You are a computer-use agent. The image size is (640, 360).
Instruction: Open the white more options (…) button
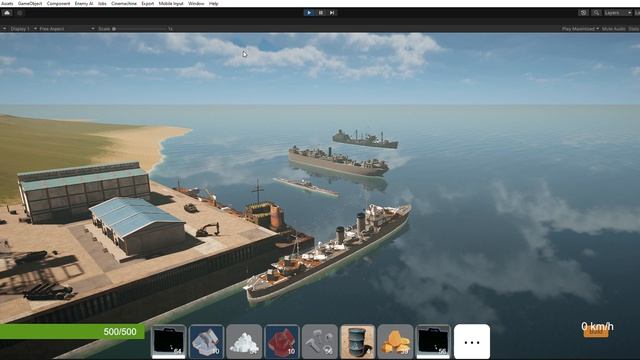click(x=472, y=341)
